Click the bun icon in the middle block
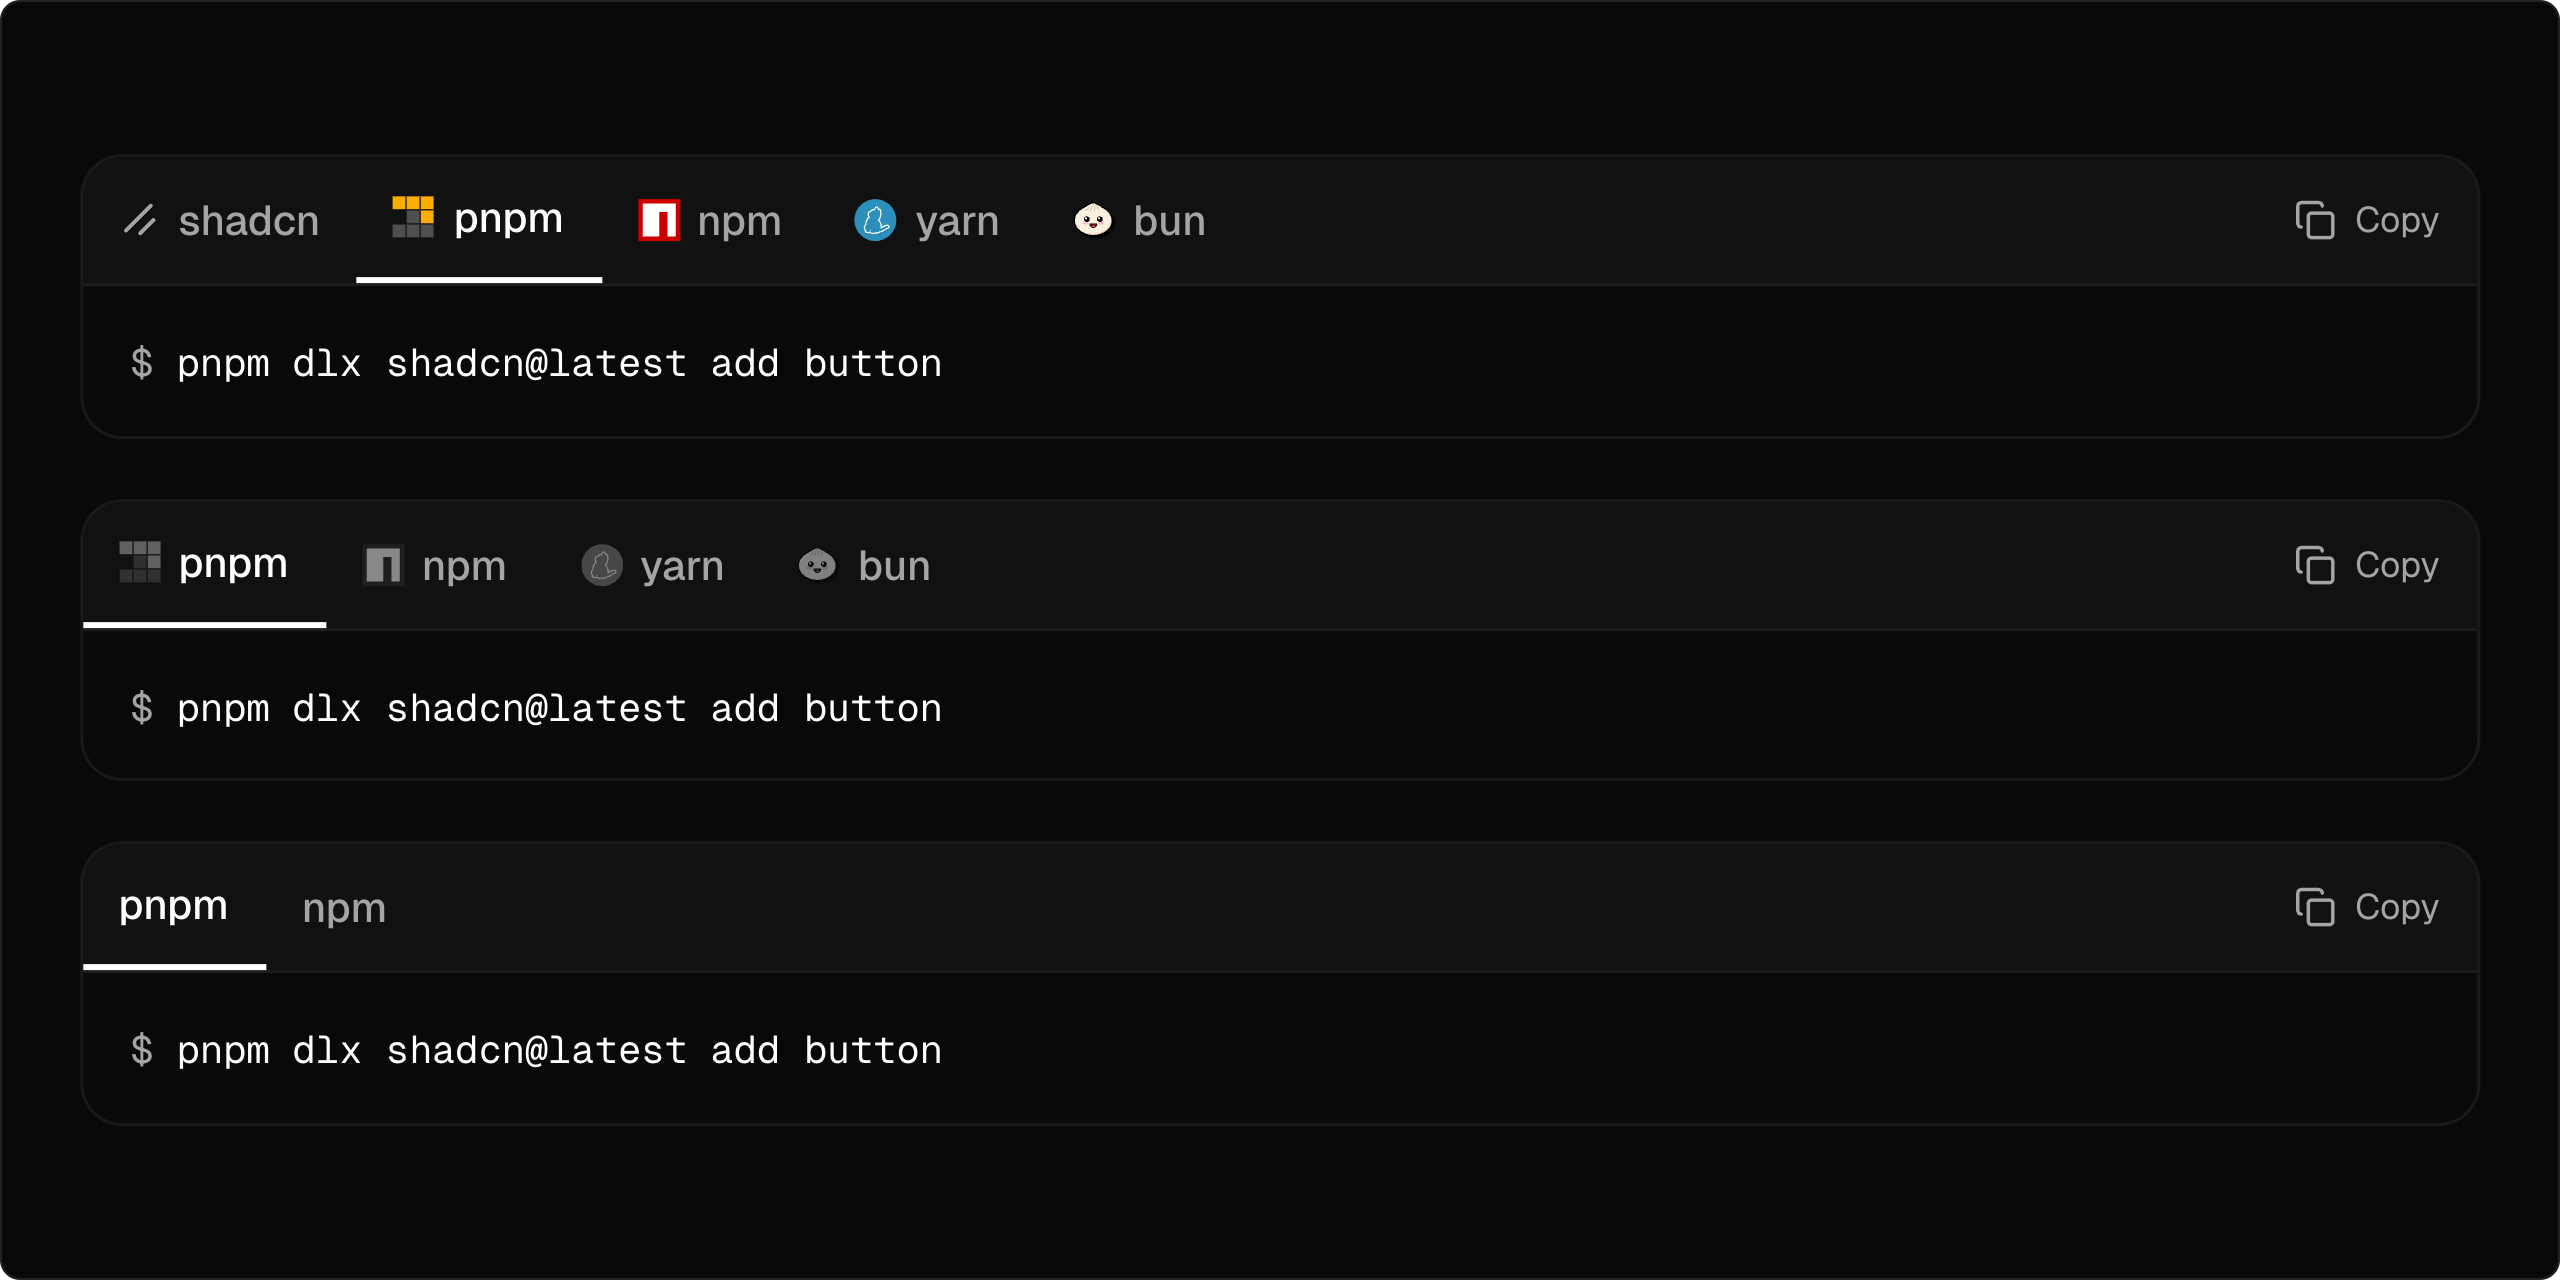Screen dimensions: 2560x1280 [x=817, y=564]
